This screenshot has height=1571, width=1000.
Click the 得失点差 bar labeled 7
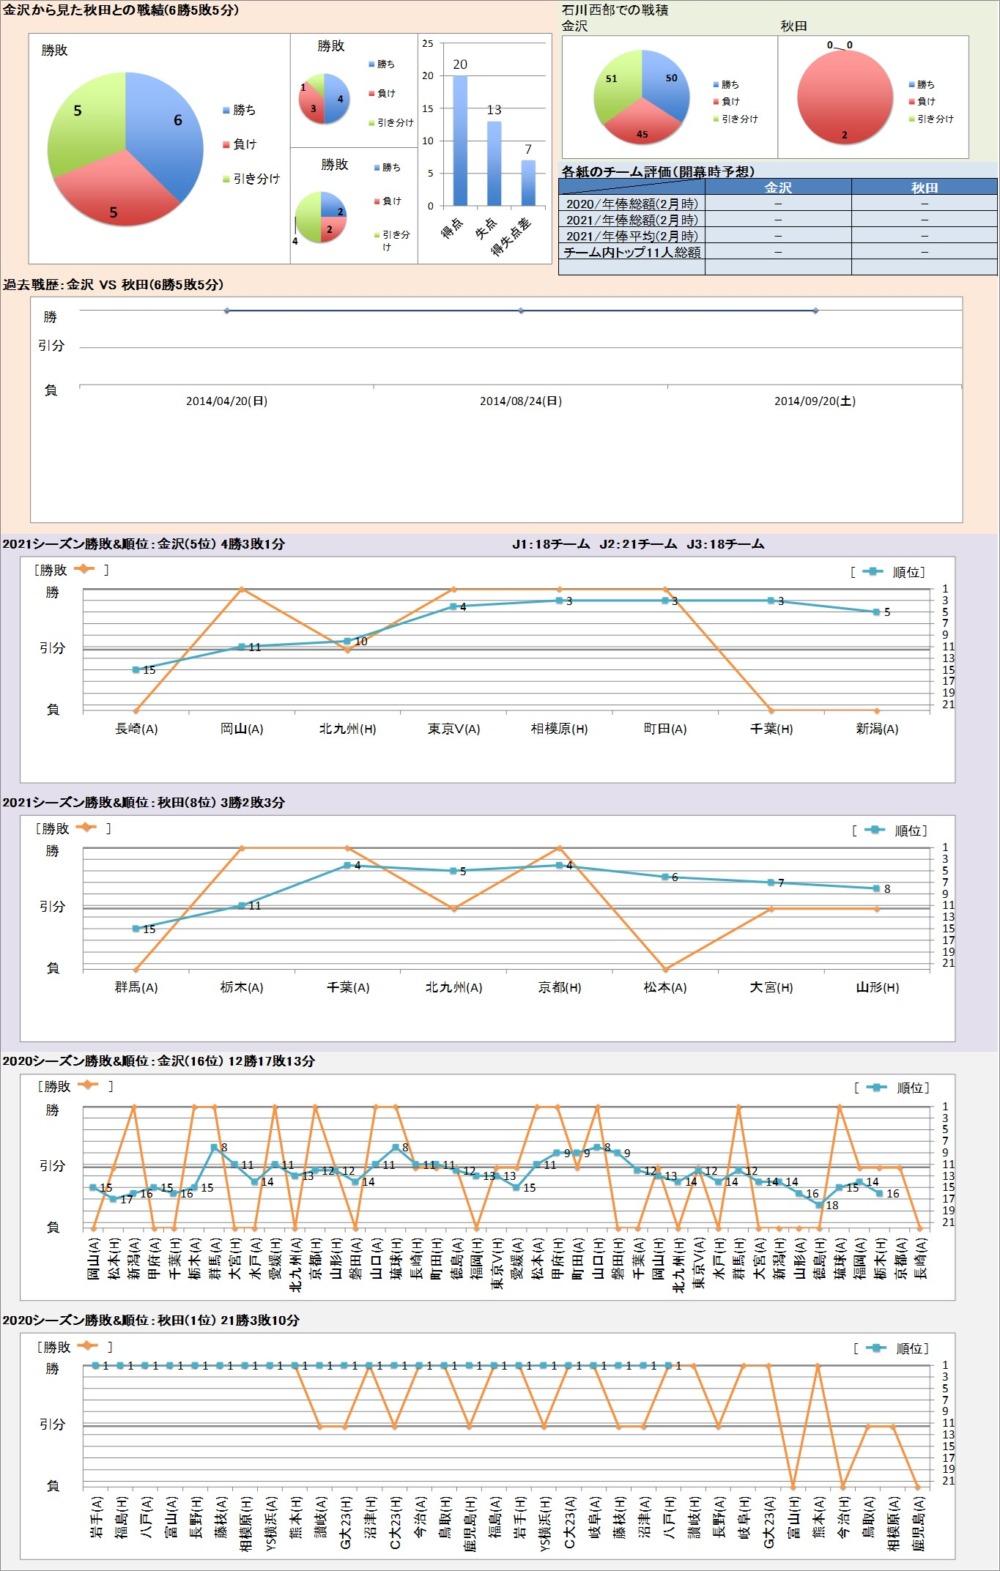point(528,182)
